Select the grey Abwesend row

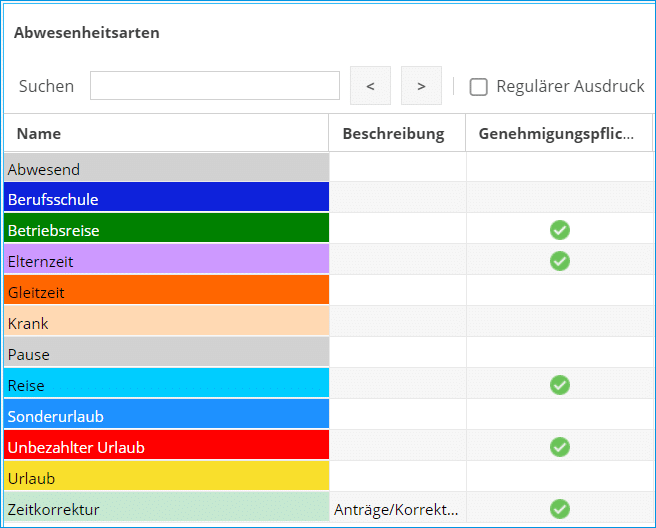click(x=166, y=169)
